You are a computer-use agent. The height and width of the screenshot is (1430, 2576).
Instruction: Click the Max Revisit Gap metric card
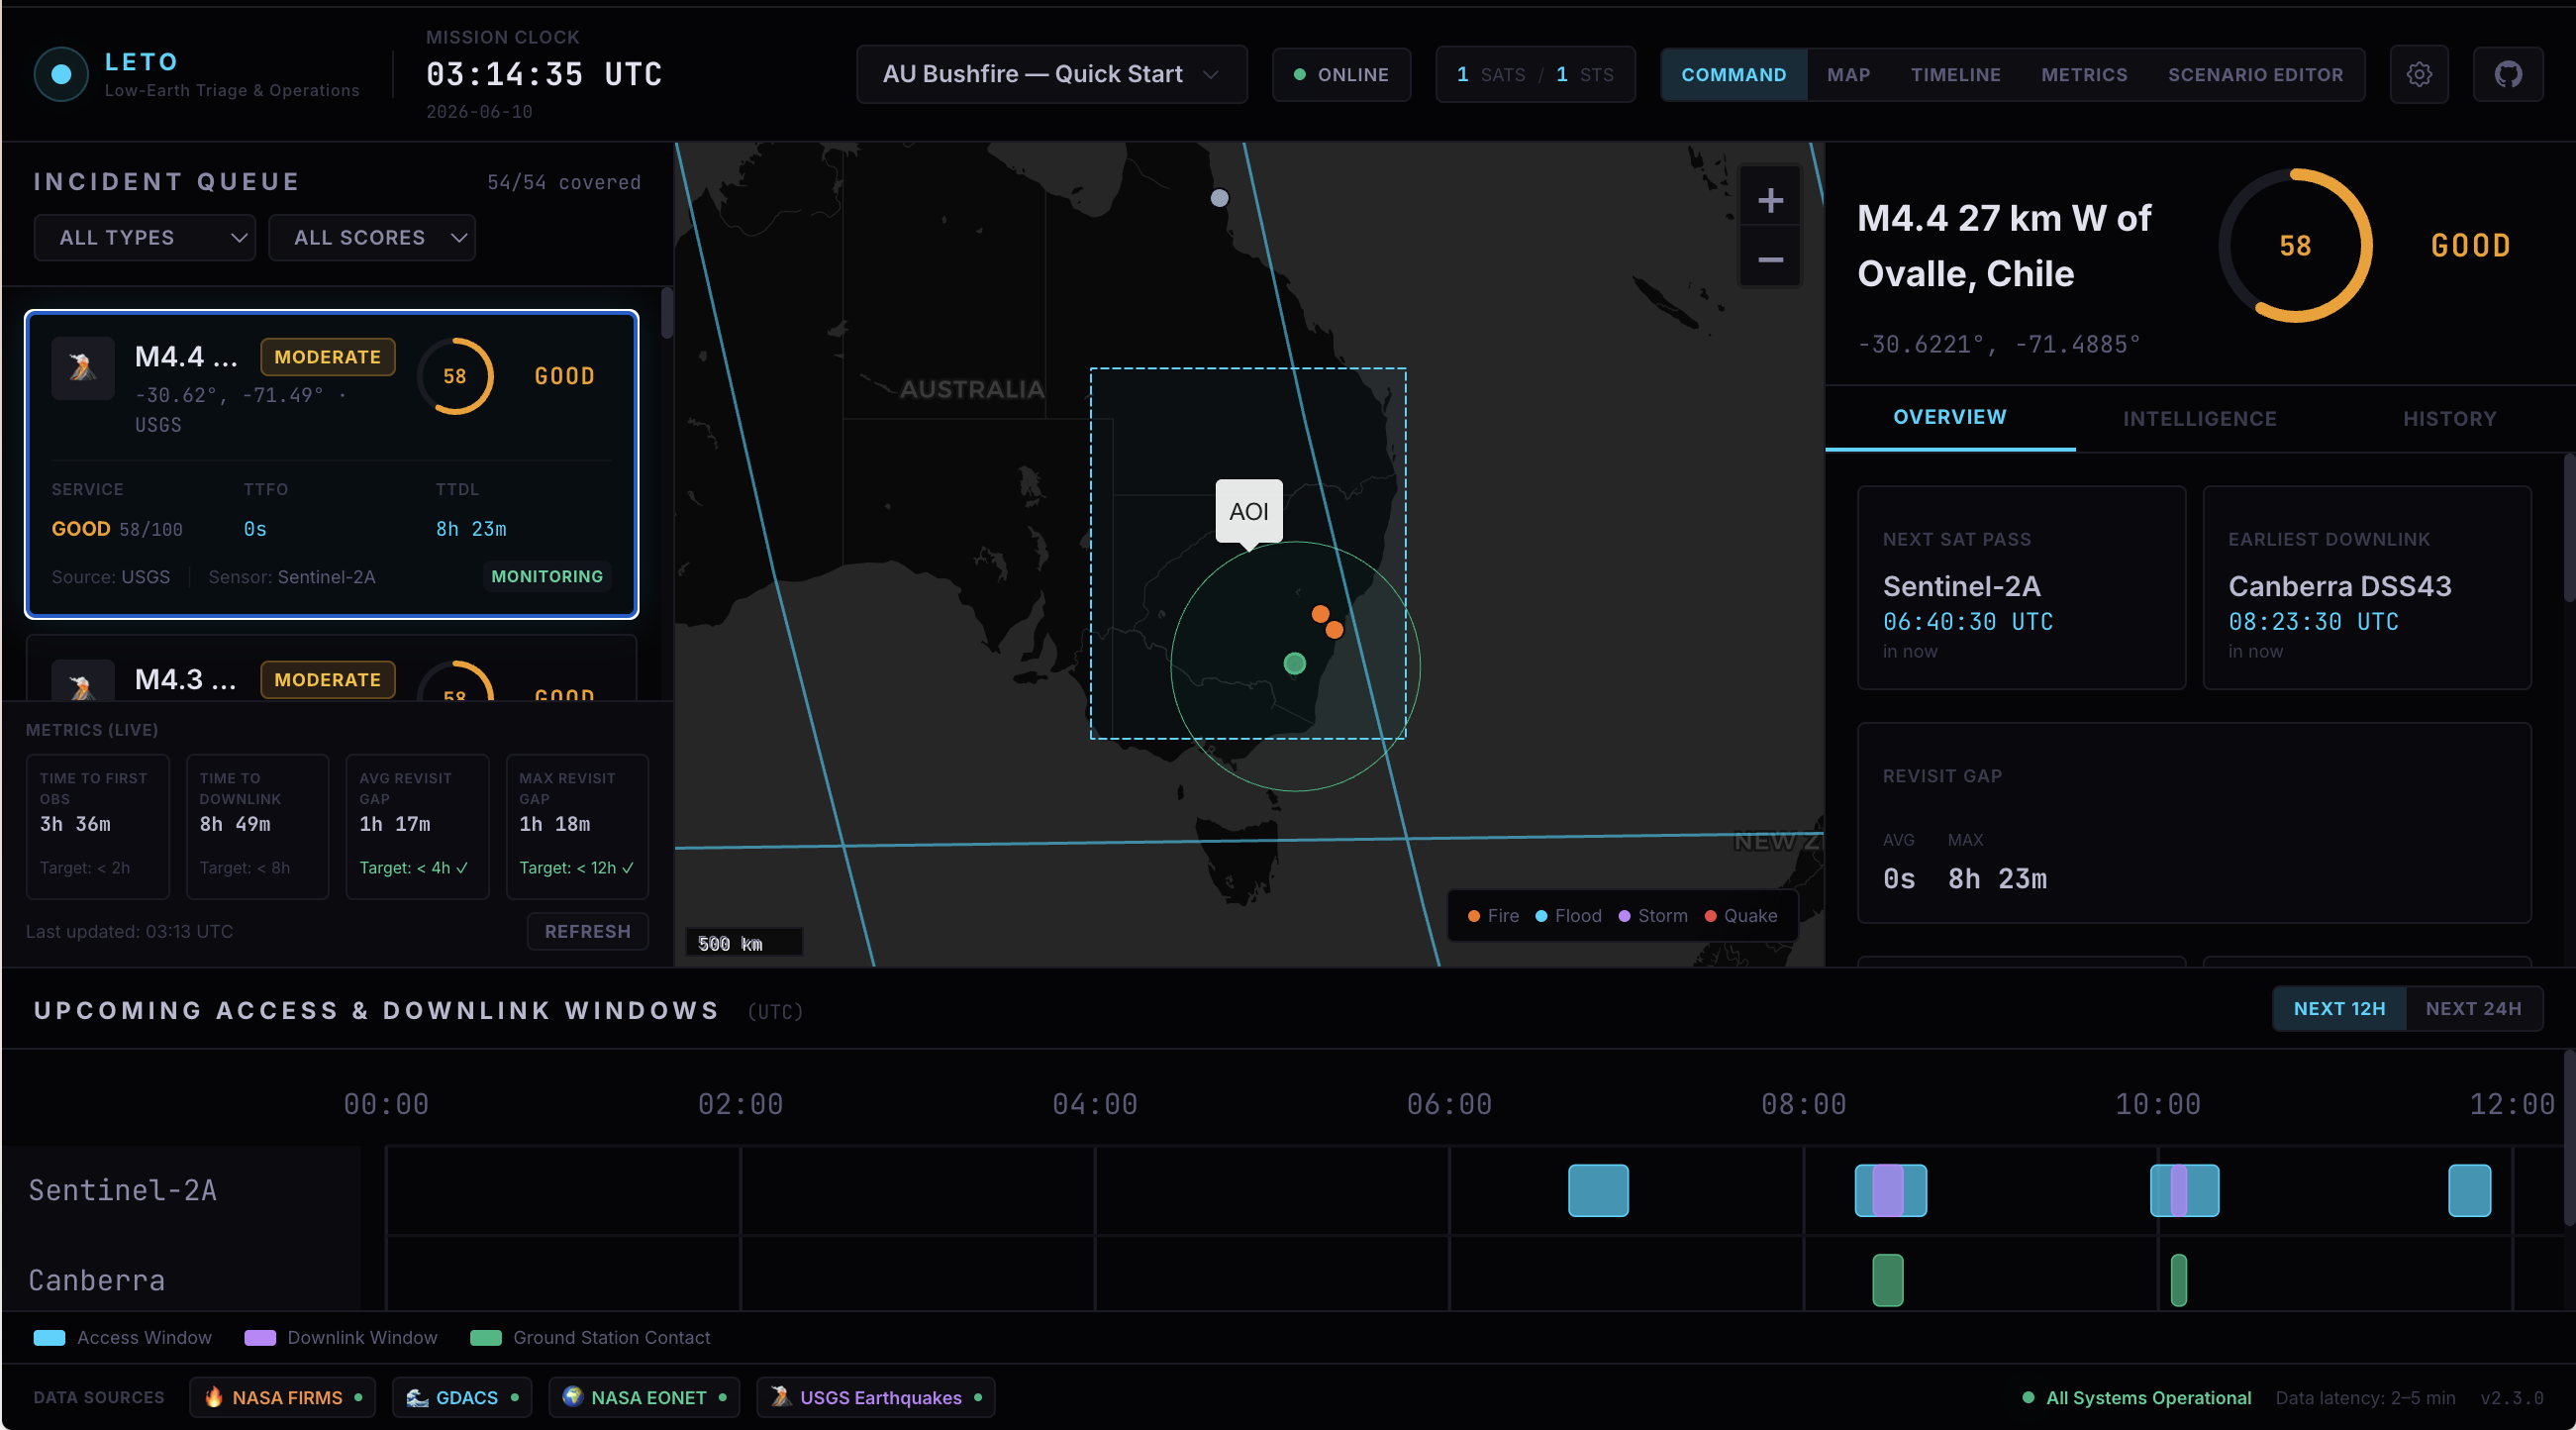[577, 826]
